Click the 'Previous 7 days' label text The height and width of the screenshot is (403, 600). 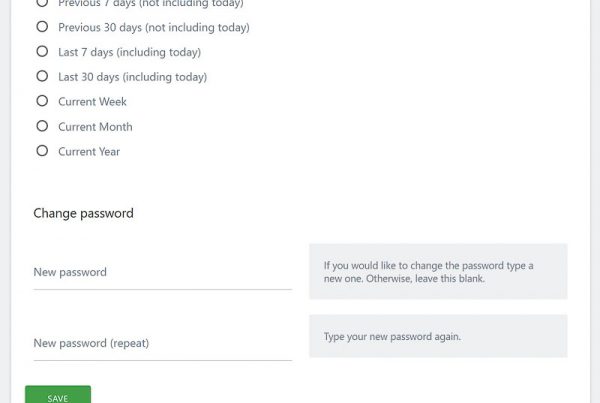click(150, 4)
